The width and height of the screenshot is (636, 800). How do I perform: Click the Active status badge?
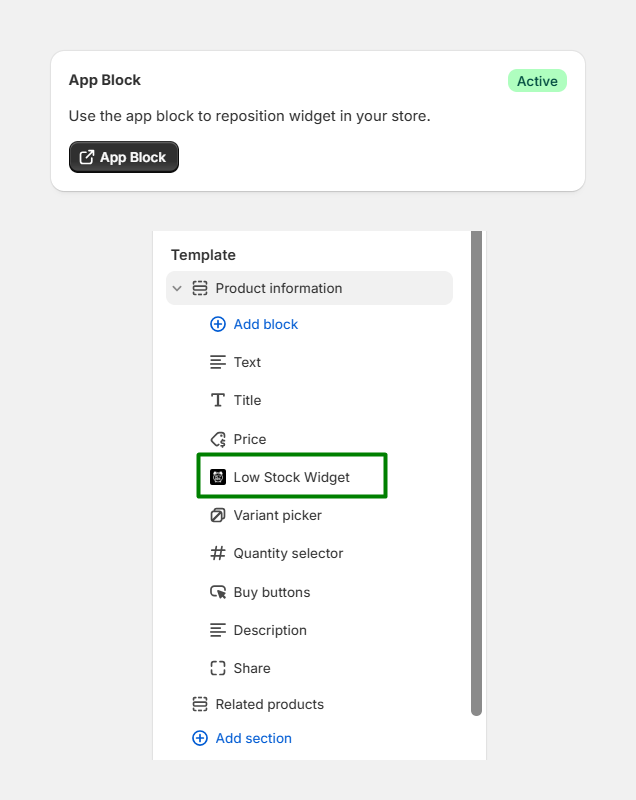click(537, 81)
